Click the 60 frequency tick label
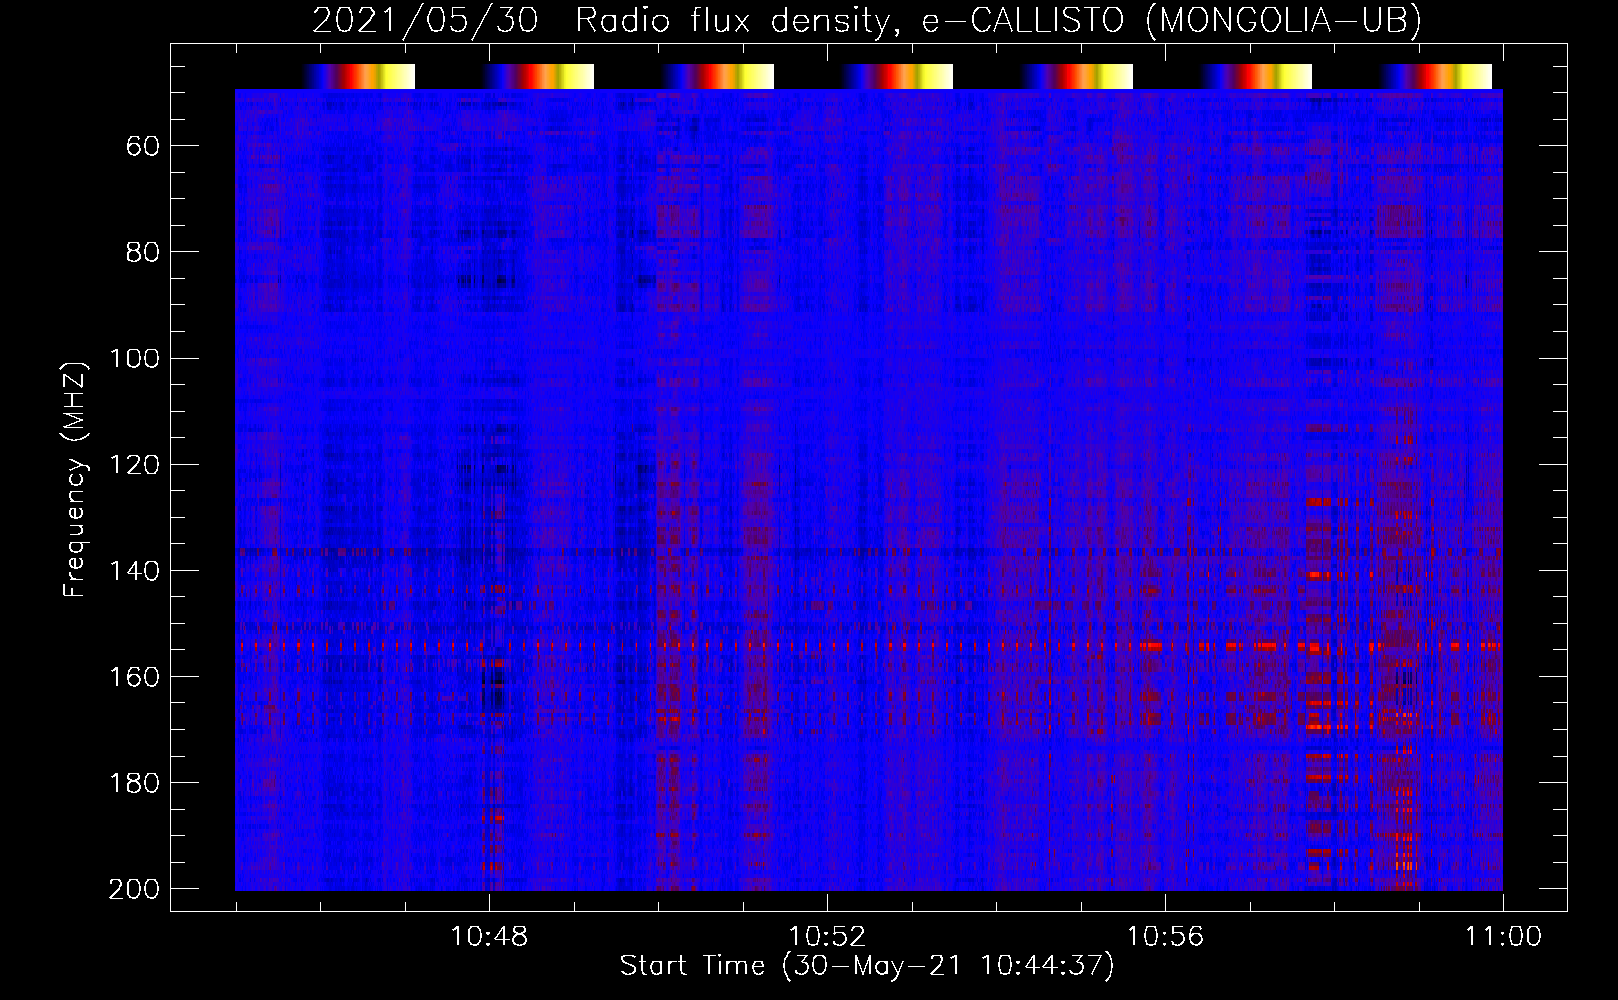Screen dimensions: 1618x1000 (x=143, y=146)
